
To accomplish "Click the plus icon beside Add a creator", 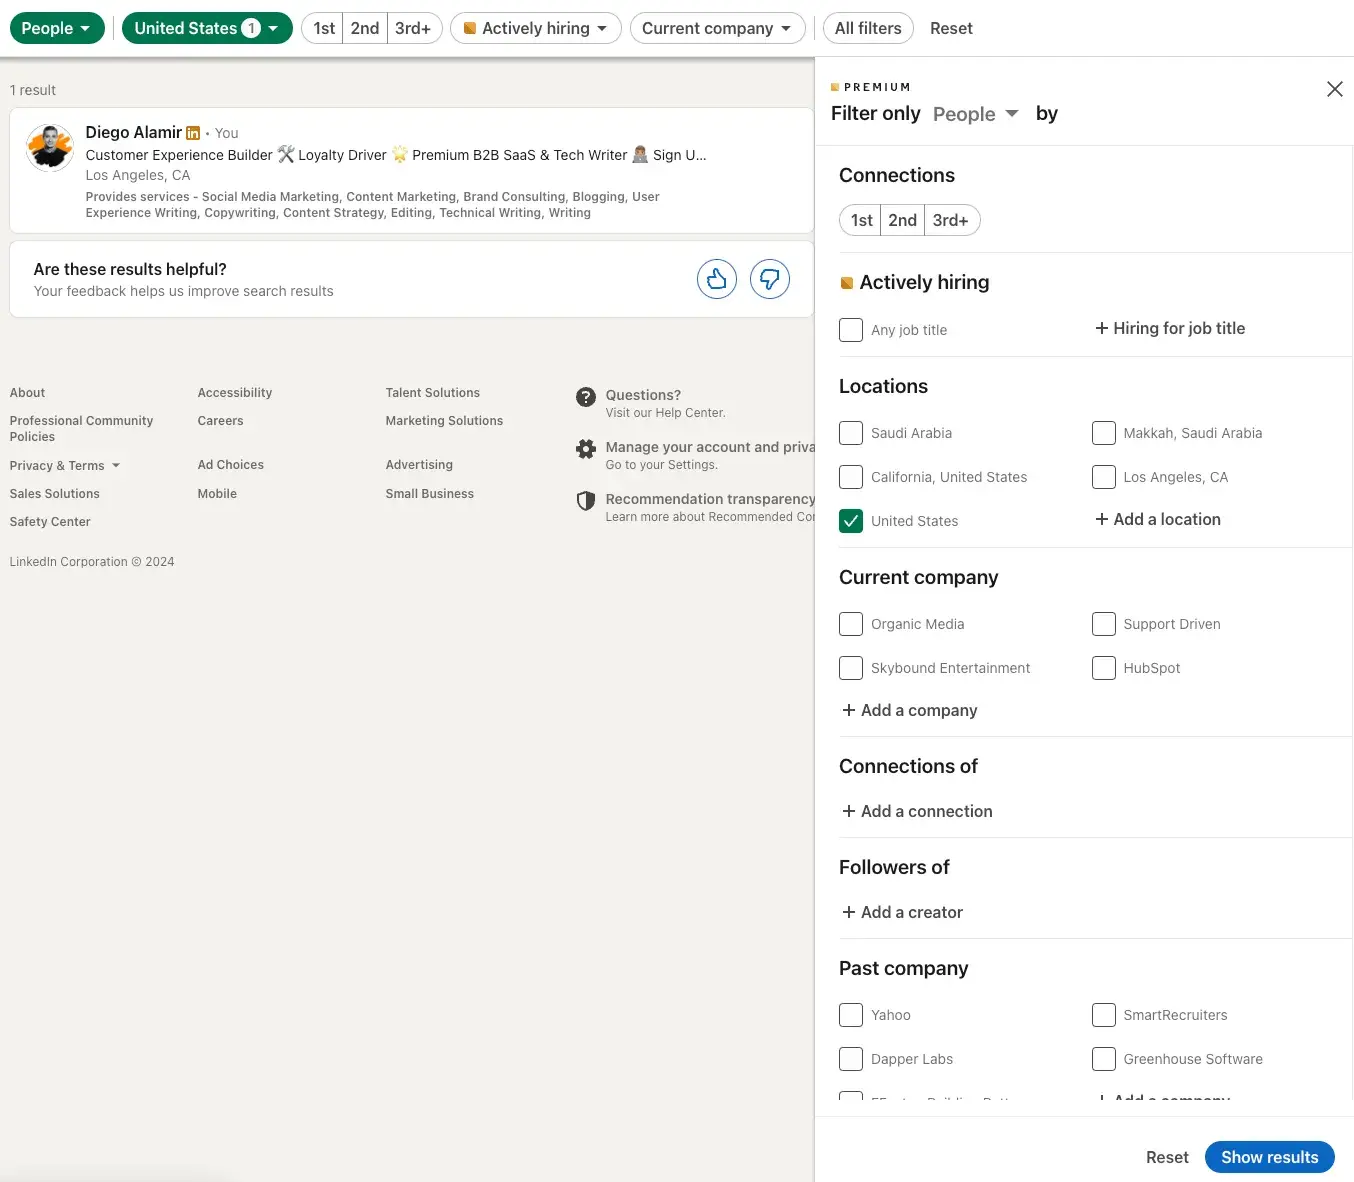I will [849, 912].
